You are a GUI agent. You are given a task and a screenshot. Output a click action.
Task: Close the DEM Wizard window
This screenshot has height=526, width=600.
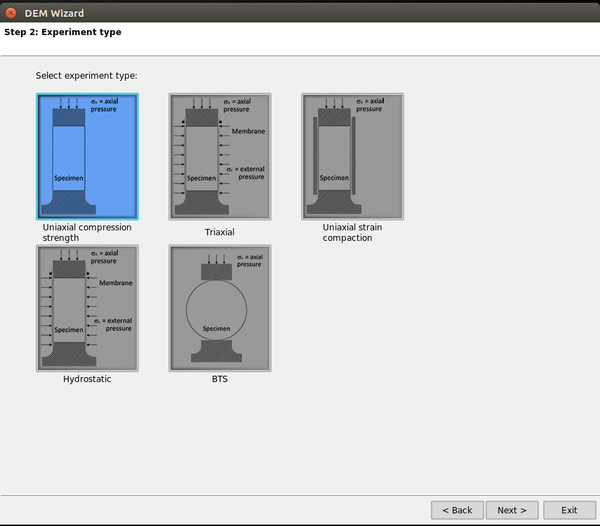pyautogui.click(x=11, y=12)
